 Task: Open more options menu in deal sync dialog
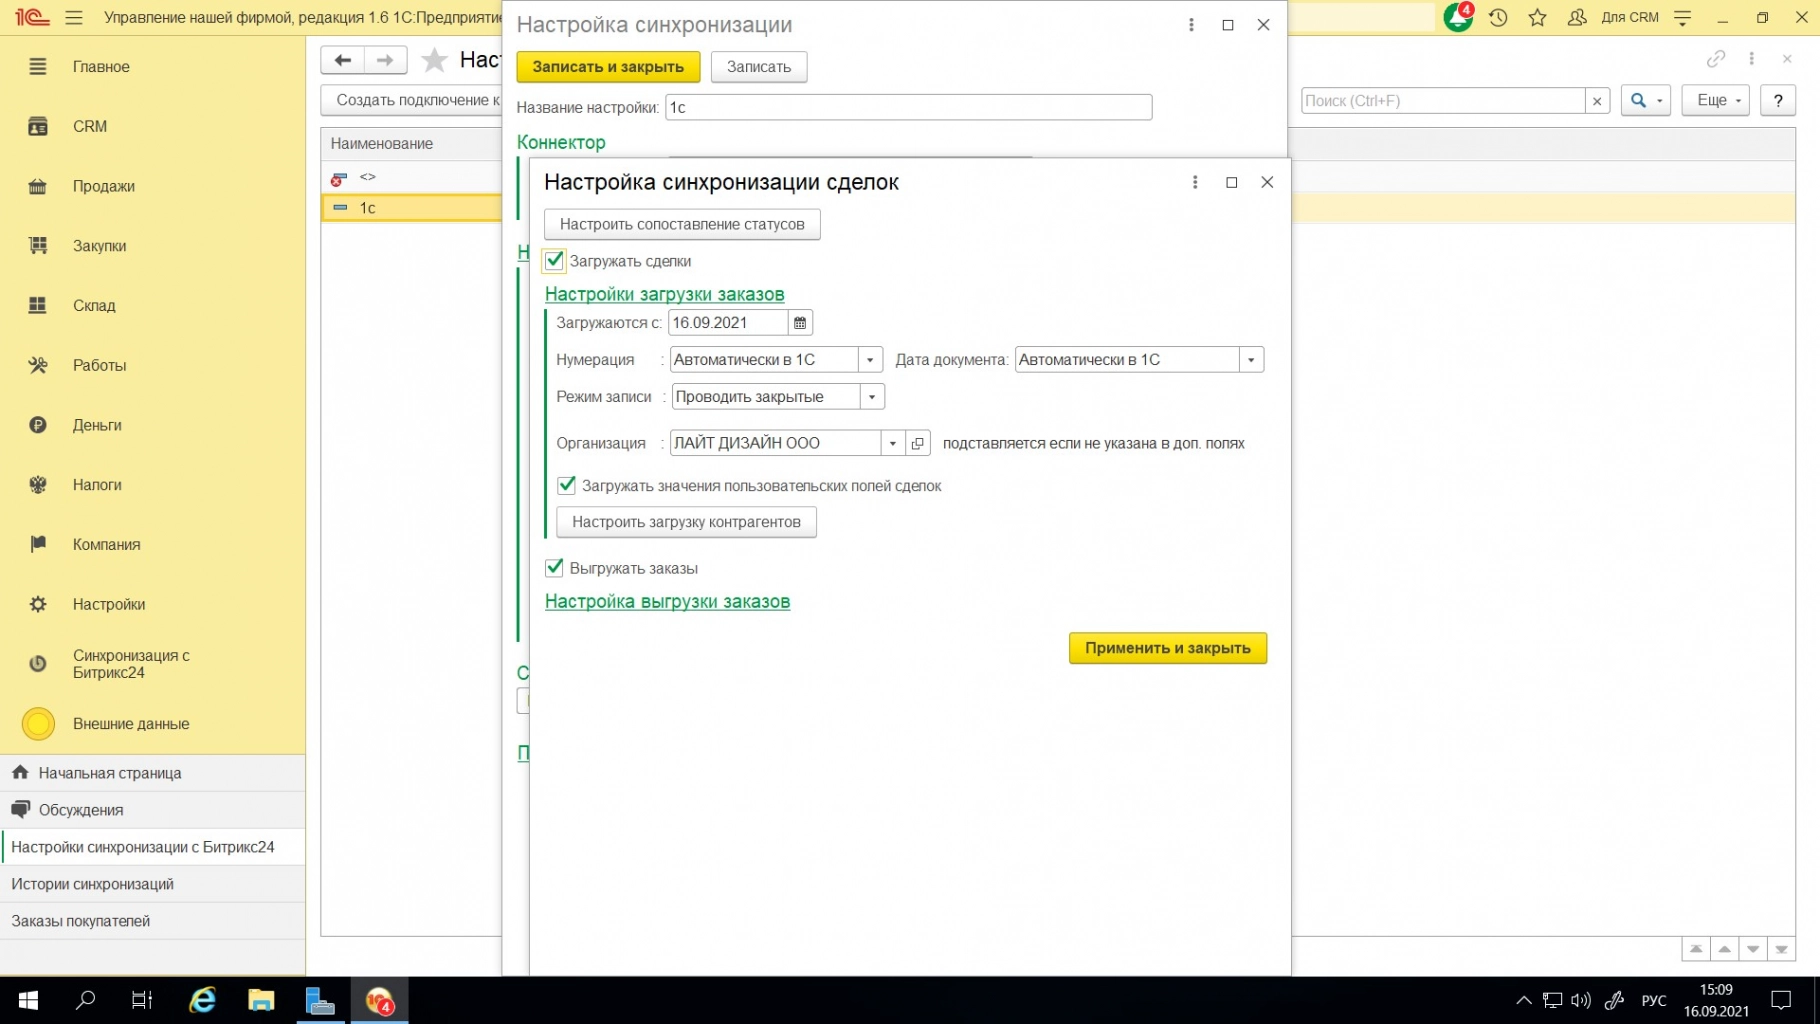[x=1195, y=182]
